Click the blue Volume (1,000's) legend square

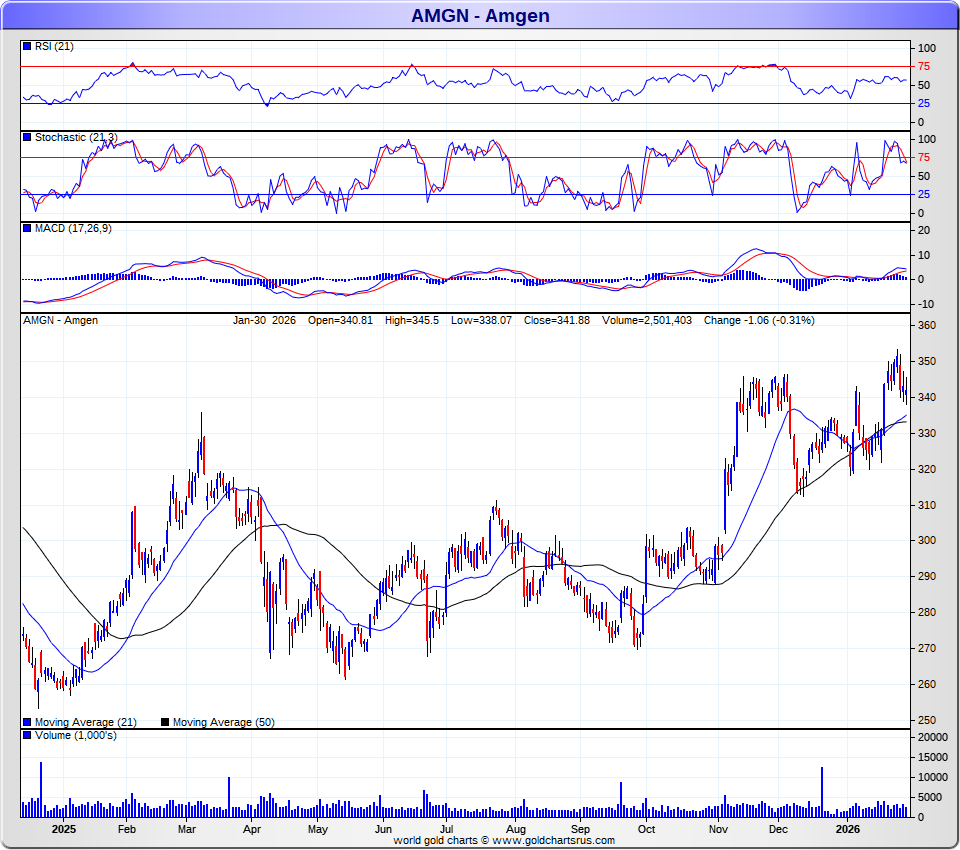[x=27, y=735]
